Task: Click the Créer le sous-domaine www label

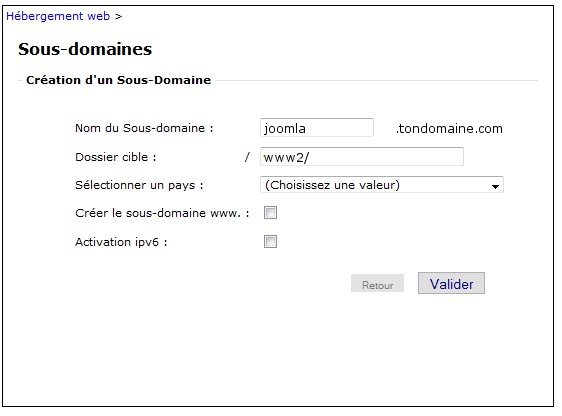Action: coord(162,213)
